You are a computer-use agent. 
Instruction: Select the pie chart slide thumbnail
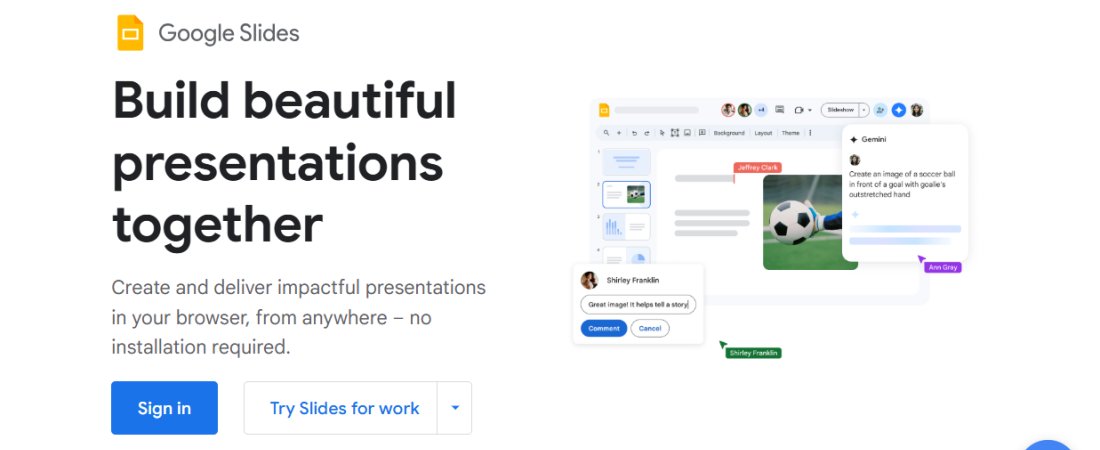(626, 256)
